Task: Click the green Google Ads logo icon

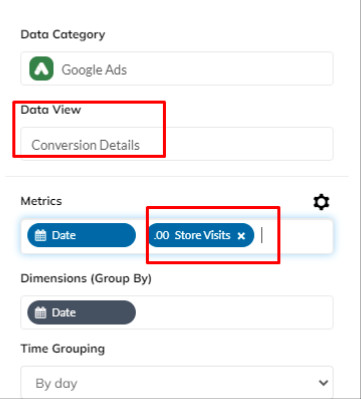Action: pos(41,69)
